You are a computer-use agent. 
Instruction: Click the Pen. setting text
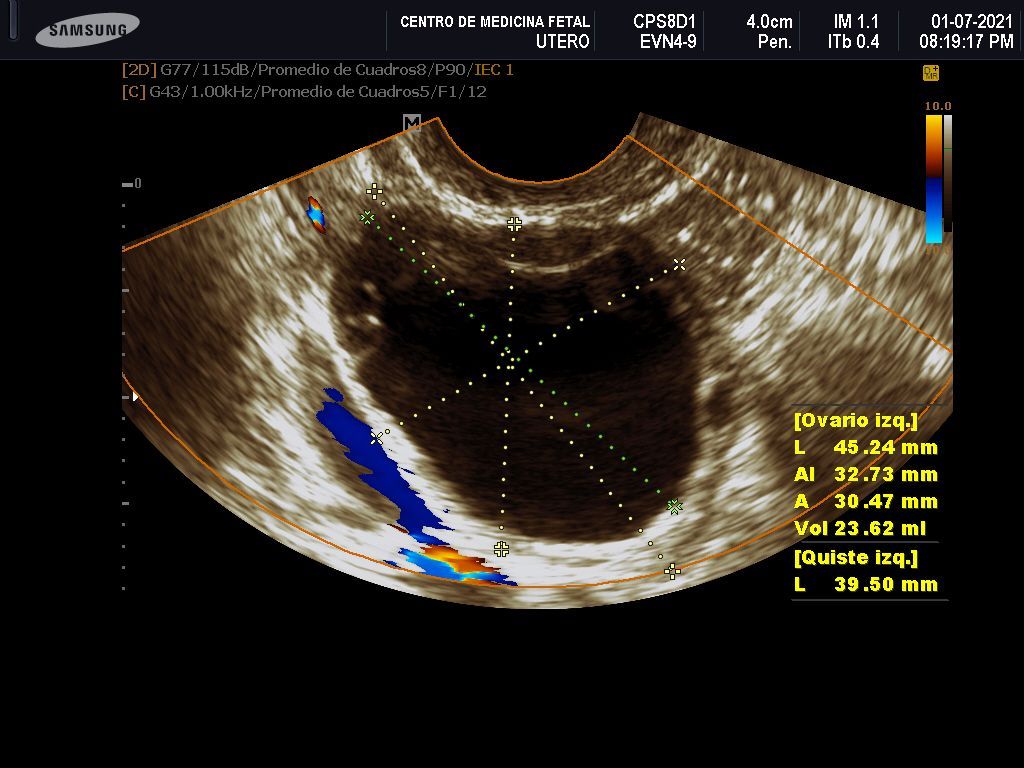(775, 42)
